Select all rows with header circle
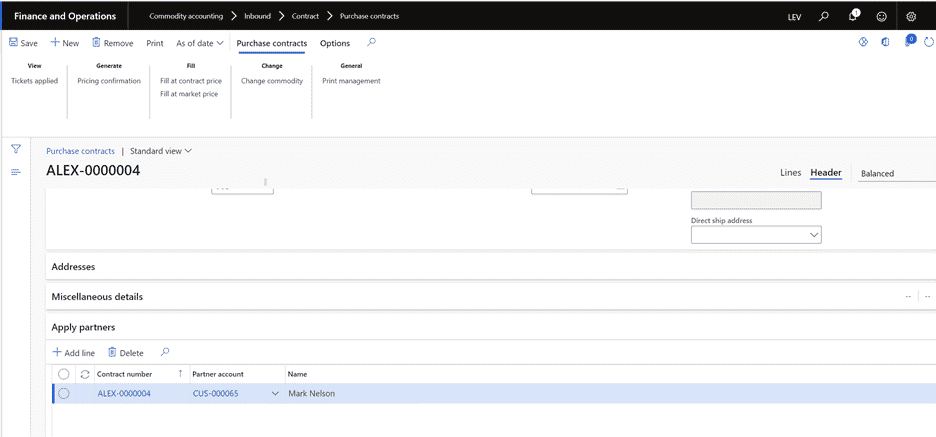 pyautogui.click(x=64, y=374)
